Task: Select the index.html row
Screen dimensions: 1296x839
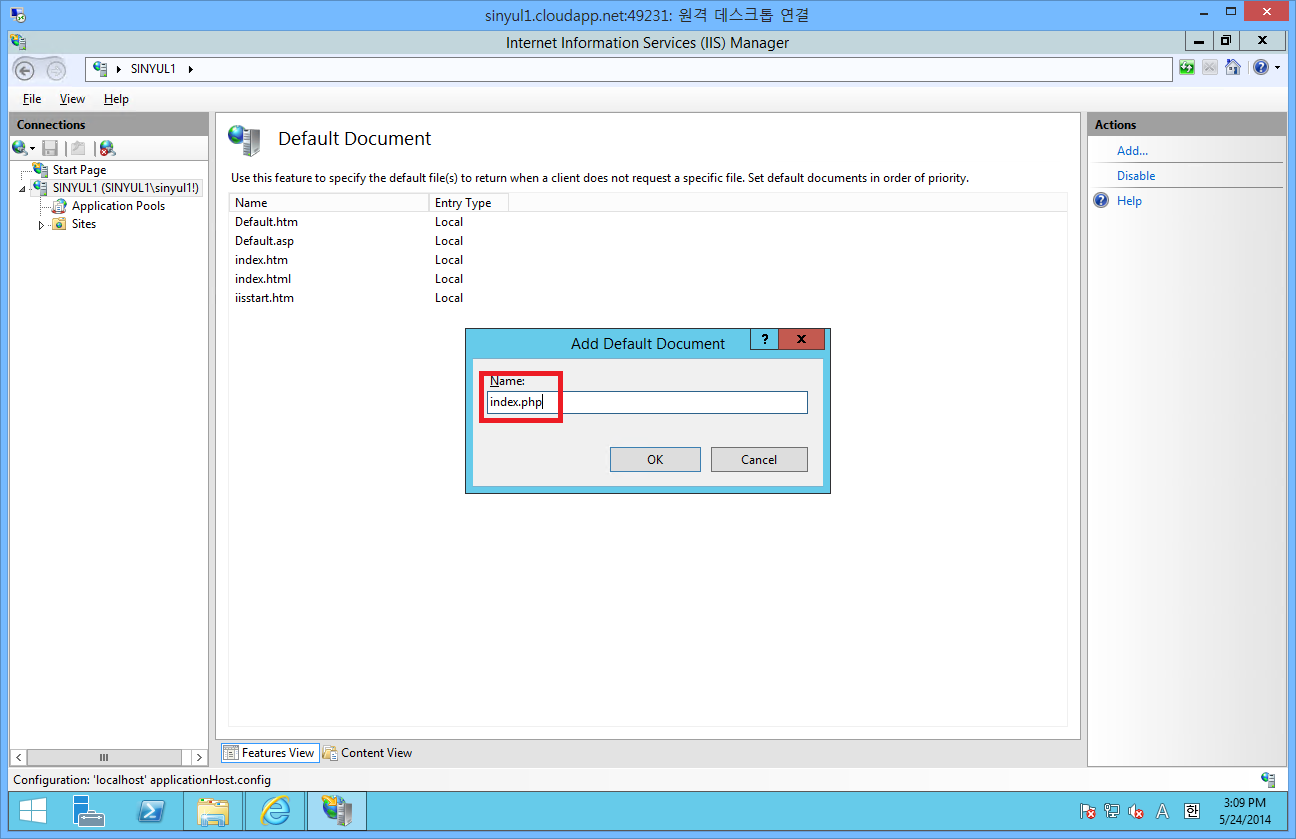Action: pos(647,279)
